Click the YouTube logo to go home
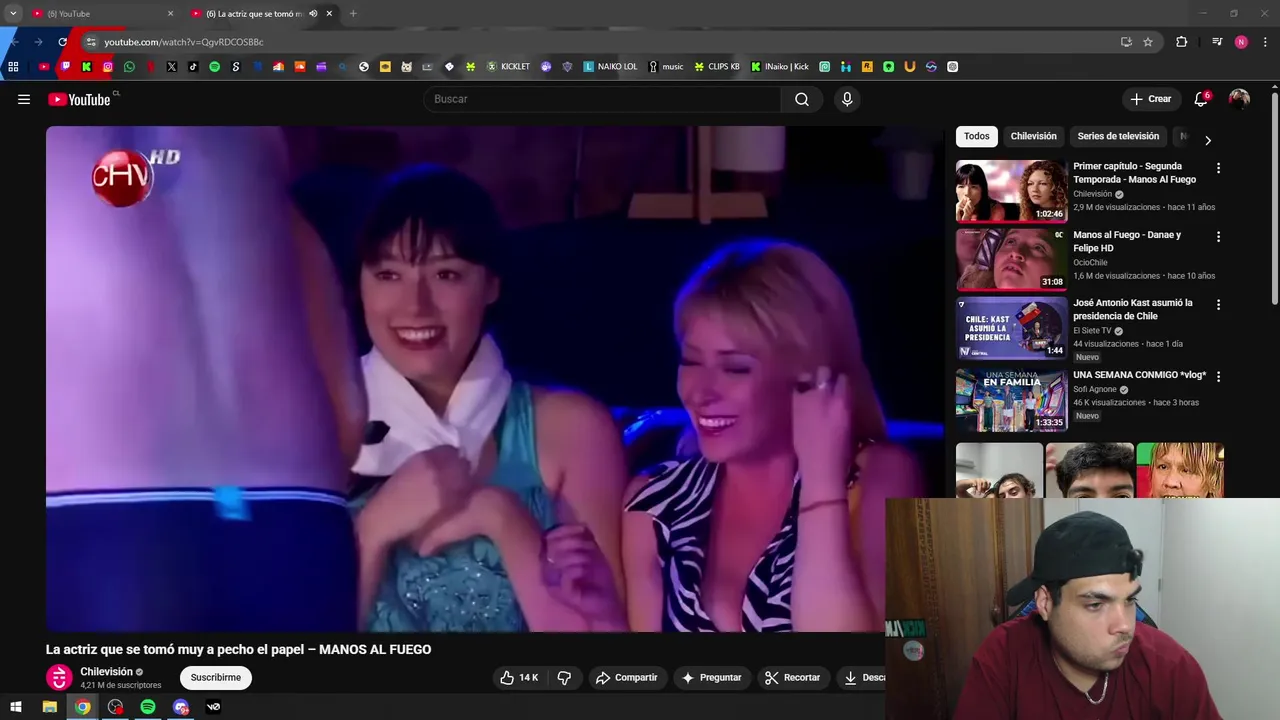The height and width of the screenshot is (720, 1280). [79, 99]
